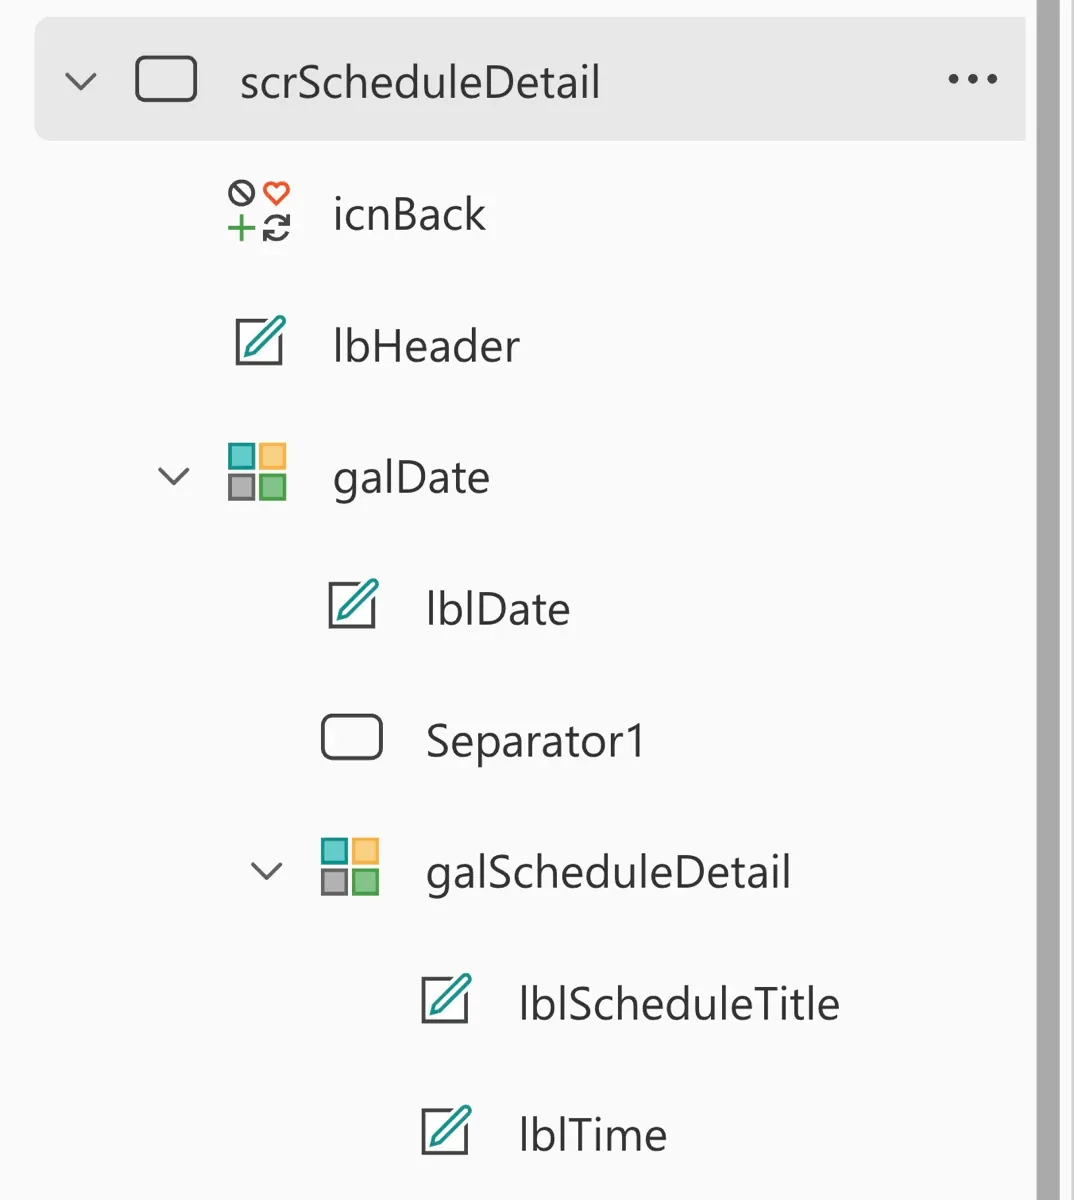Collapse the galScheduleDetail gallery node
Screen dimensions: 1074x1200
(266, 871)
